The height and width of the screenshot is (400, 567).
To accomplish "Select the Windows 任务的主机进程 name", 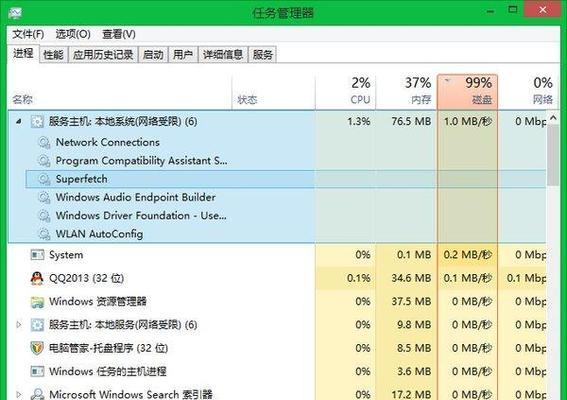I will click(x=108, y=371).
